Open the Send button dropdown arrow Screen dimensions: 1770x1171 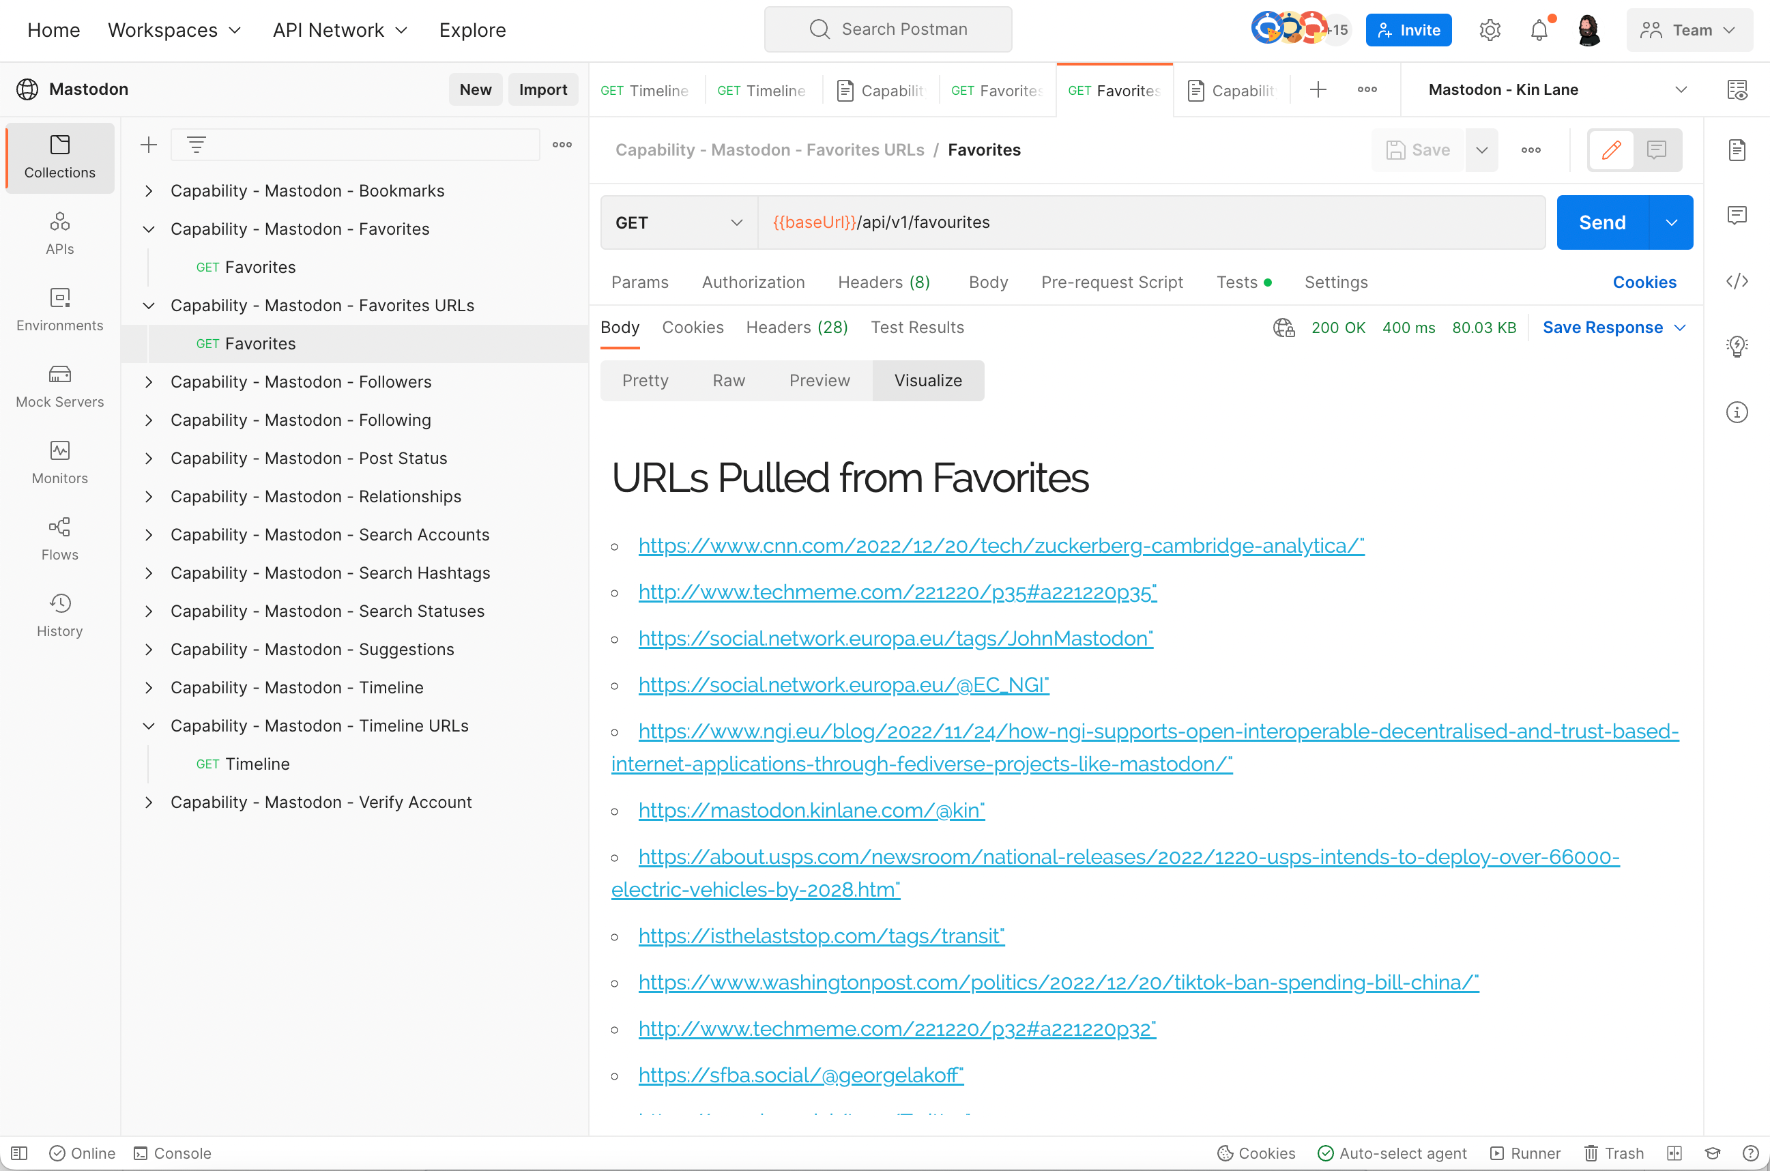click(x=1671, y=223)
